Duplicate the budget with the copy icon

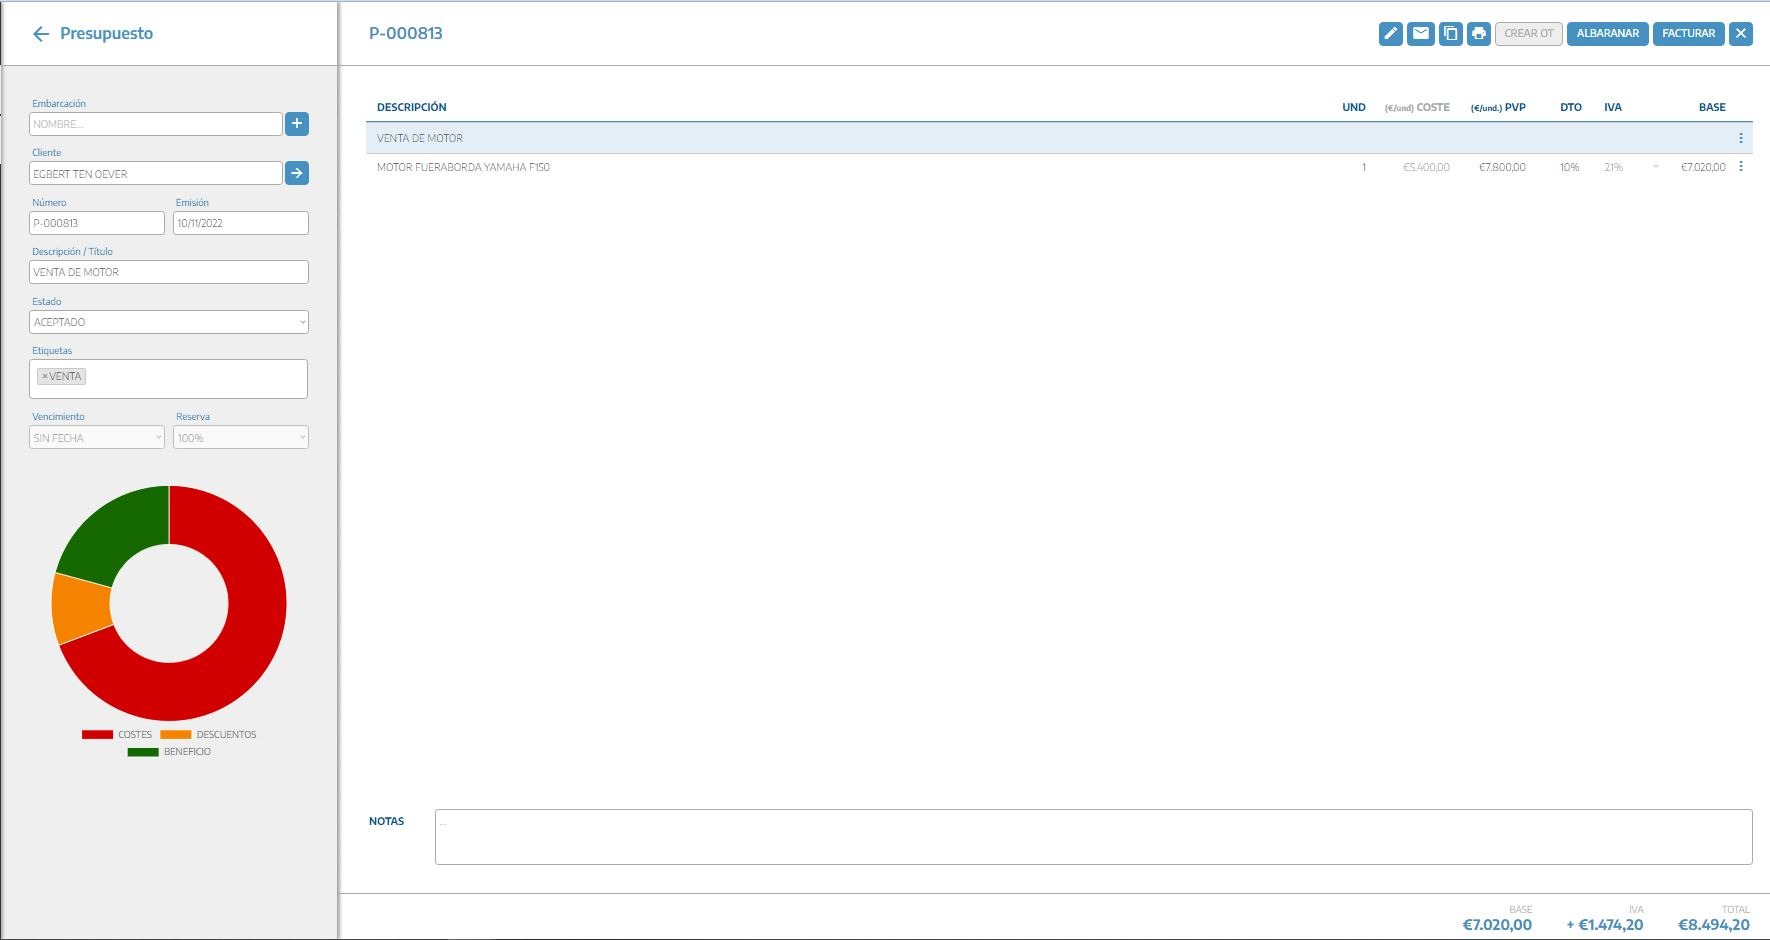click(x=1450, y=33)
